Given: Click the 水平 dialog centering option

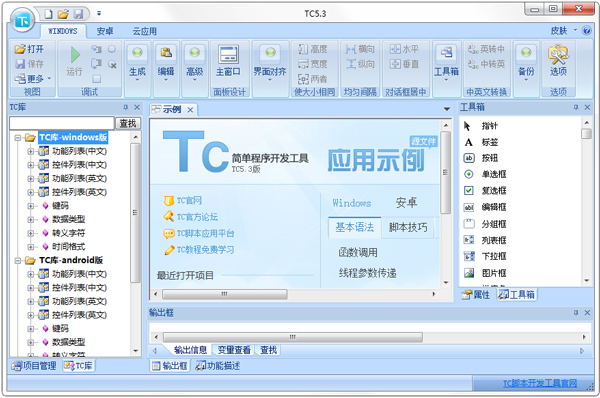Looking at the screenshot, I should (404, 49).
